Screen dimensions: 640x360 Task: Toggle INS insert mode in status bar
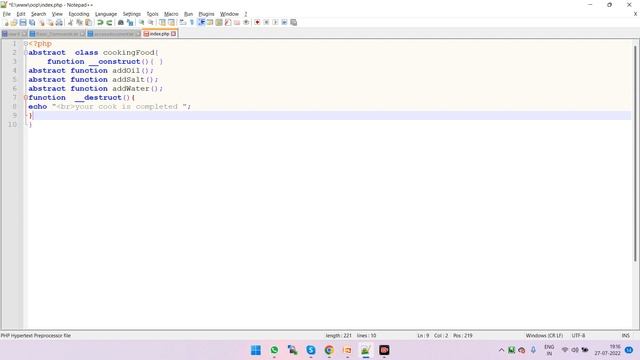point(625,336)
